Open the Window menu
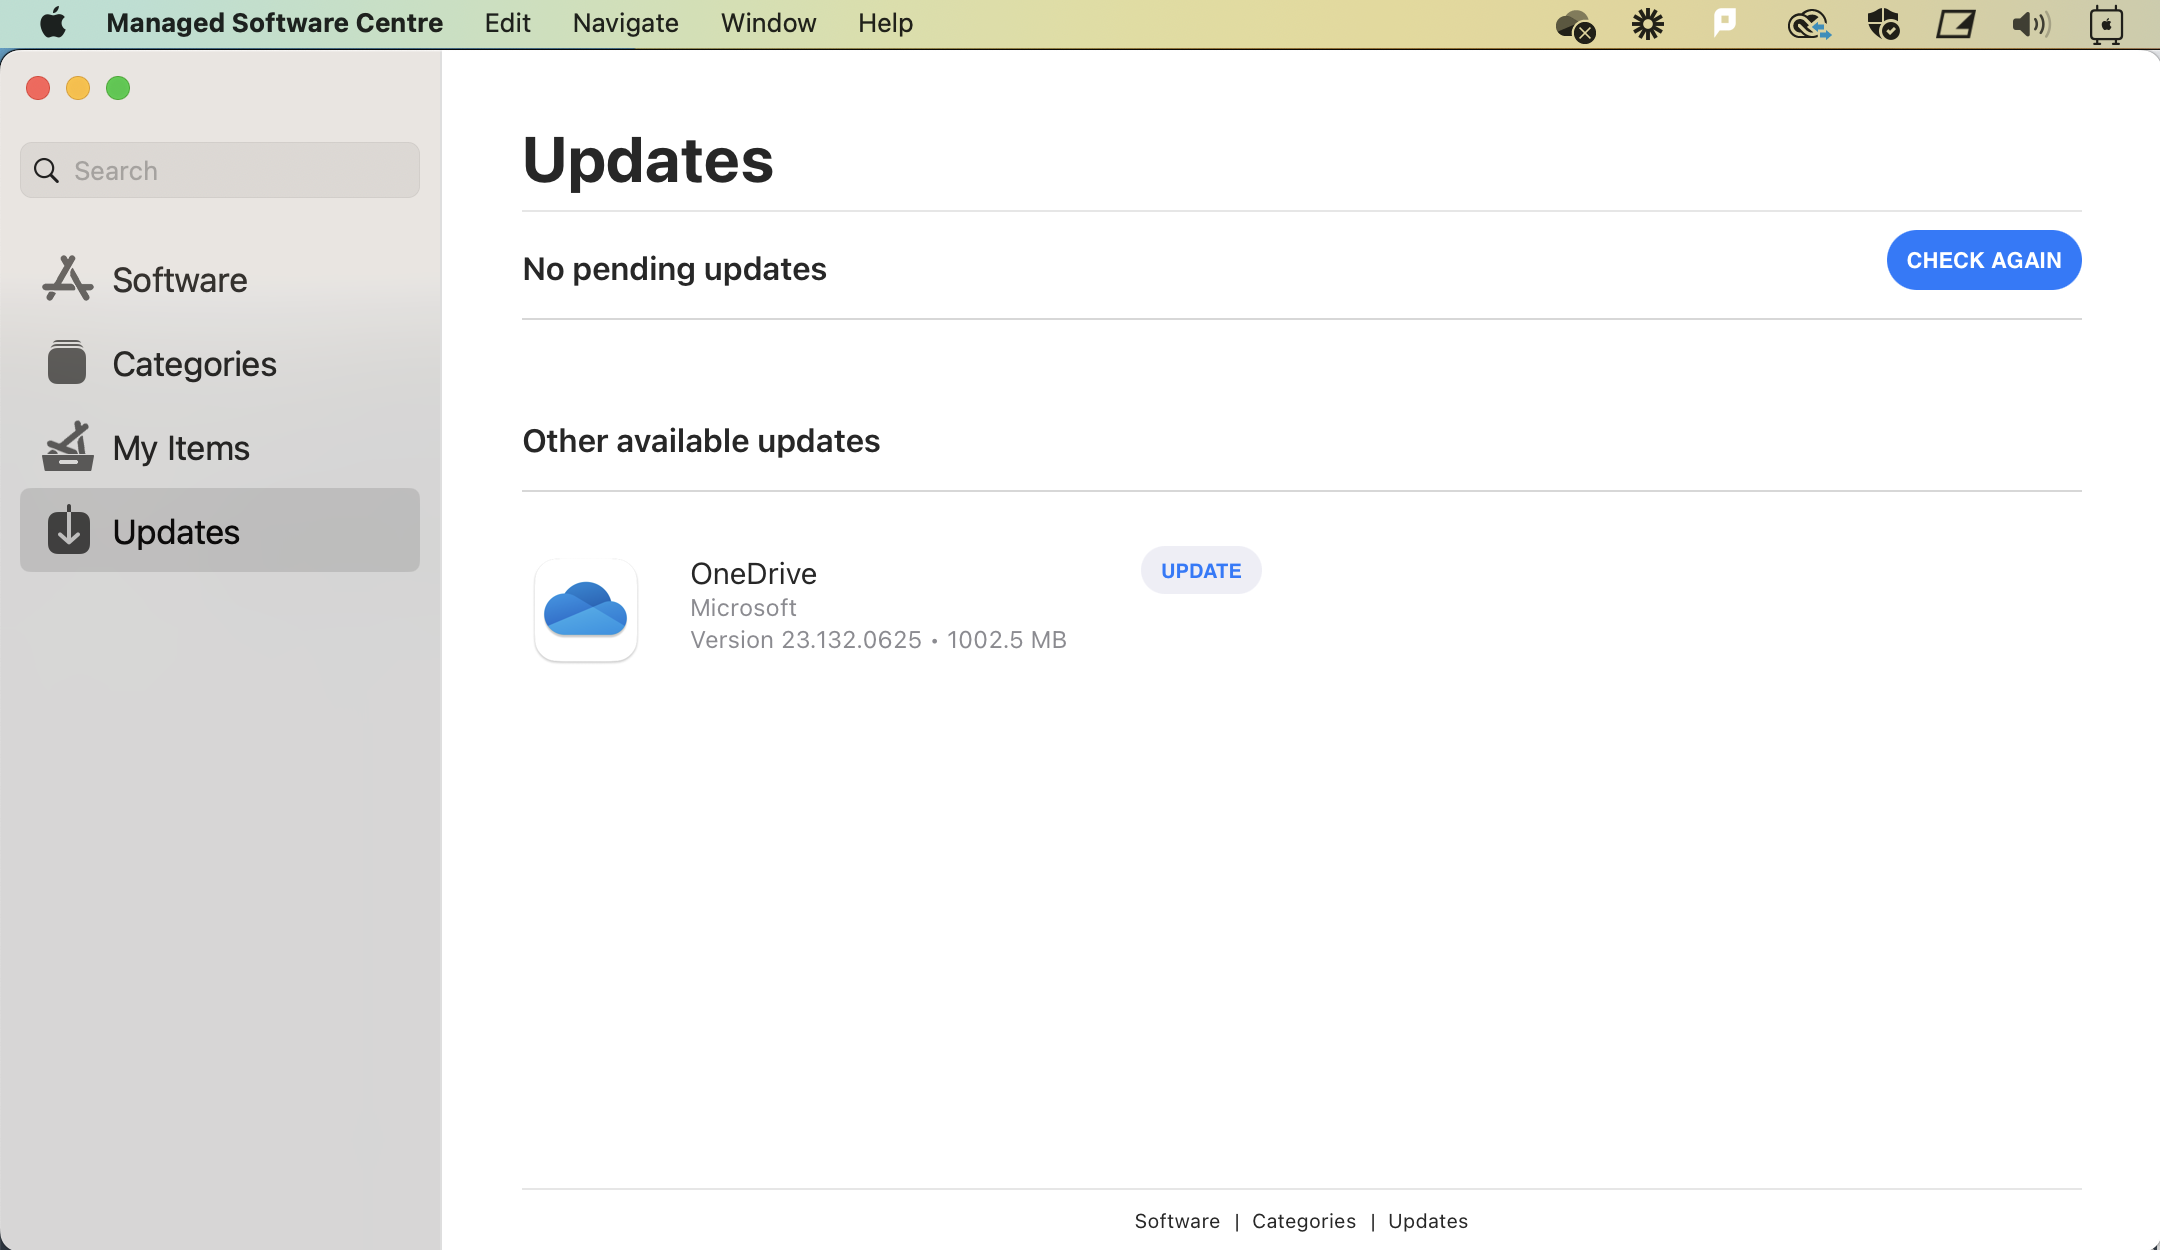Viewport: 2160px width, 1250px height. click(768, 23)
